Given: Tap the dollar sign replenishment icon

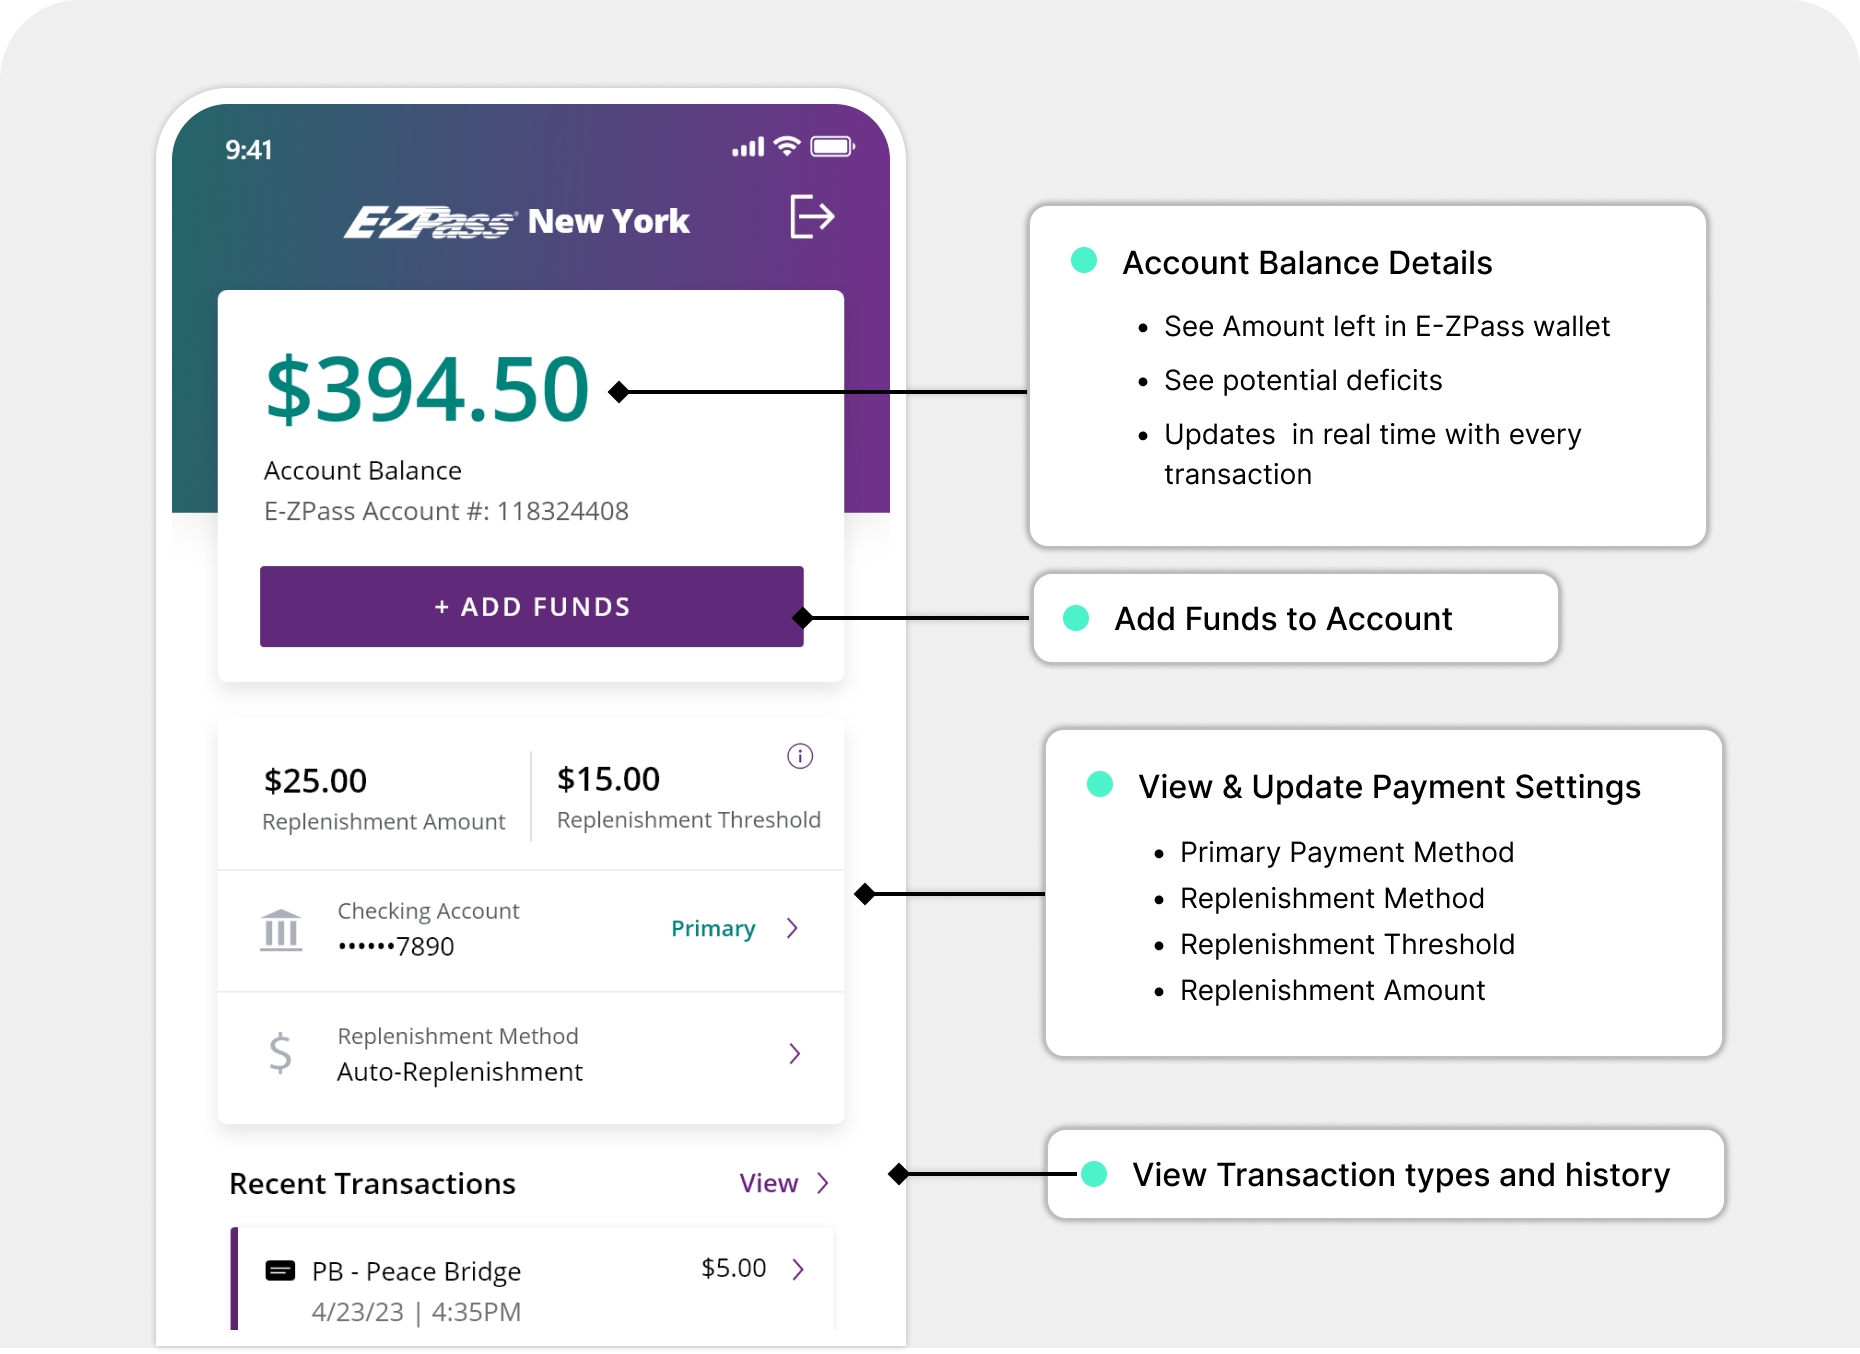Looking at the screenshot, I should click(x=281, y=1053).
